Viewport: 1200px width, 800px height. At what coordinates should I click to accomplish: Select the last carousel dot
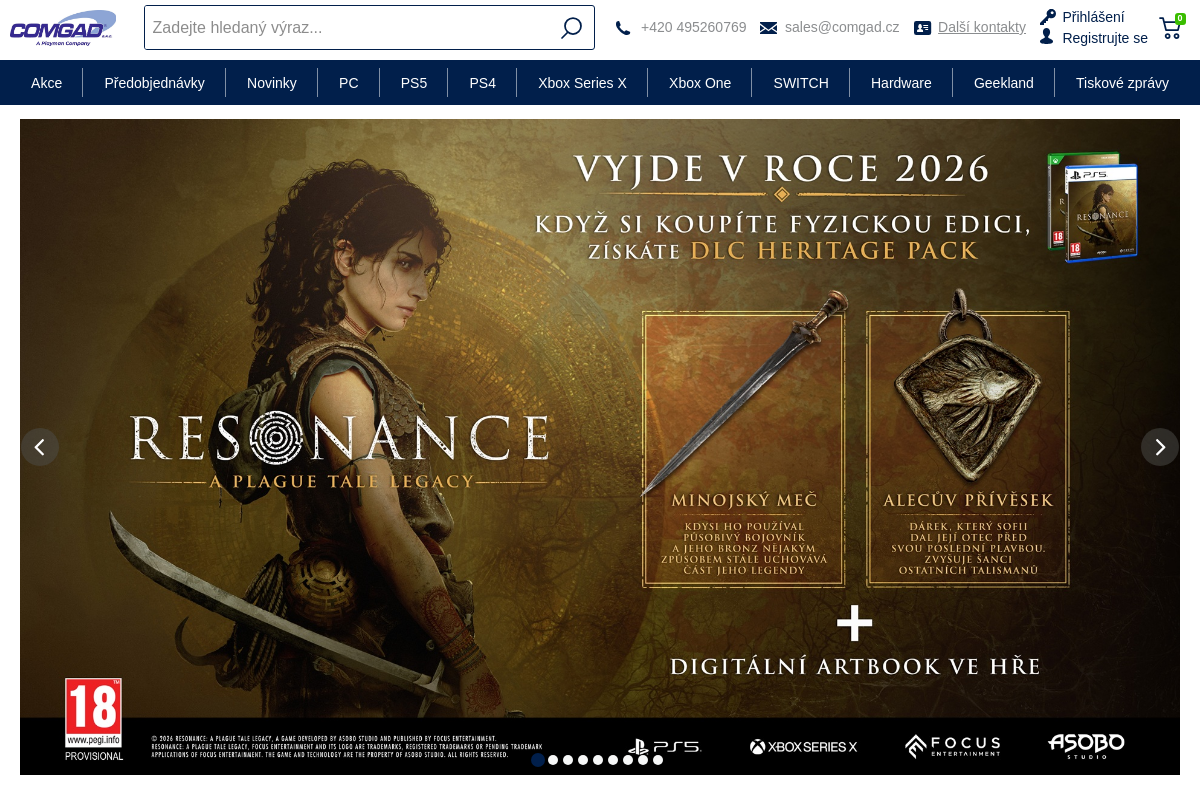click(658, 760)
